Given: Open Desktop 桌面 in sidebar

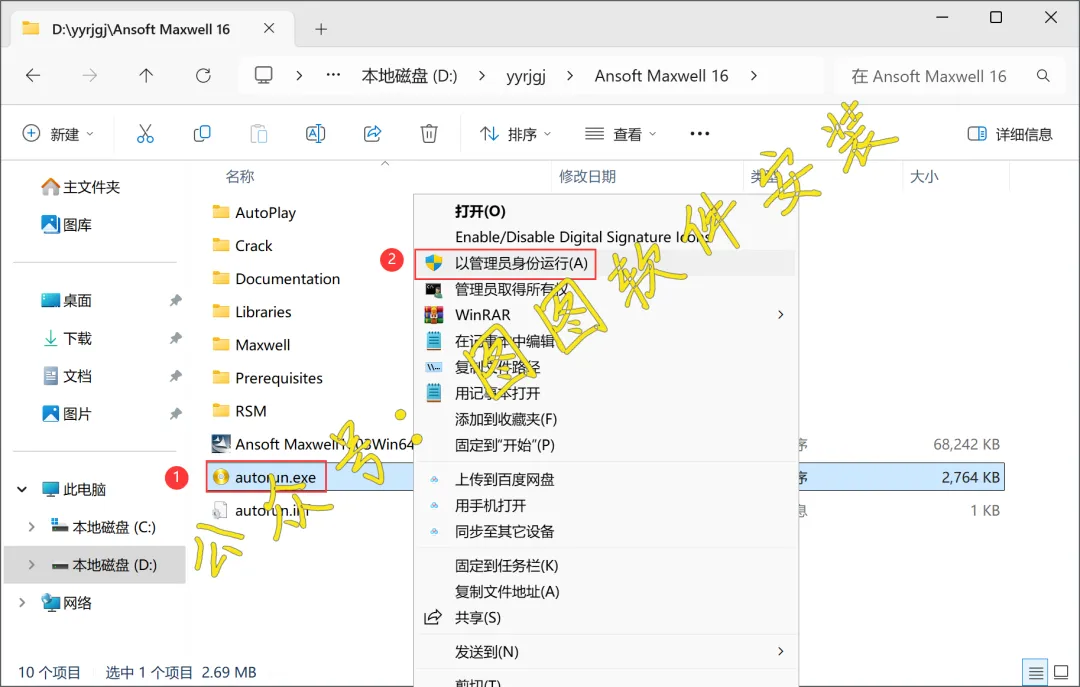Looking at the screenshot, I should tap(67, 300).
